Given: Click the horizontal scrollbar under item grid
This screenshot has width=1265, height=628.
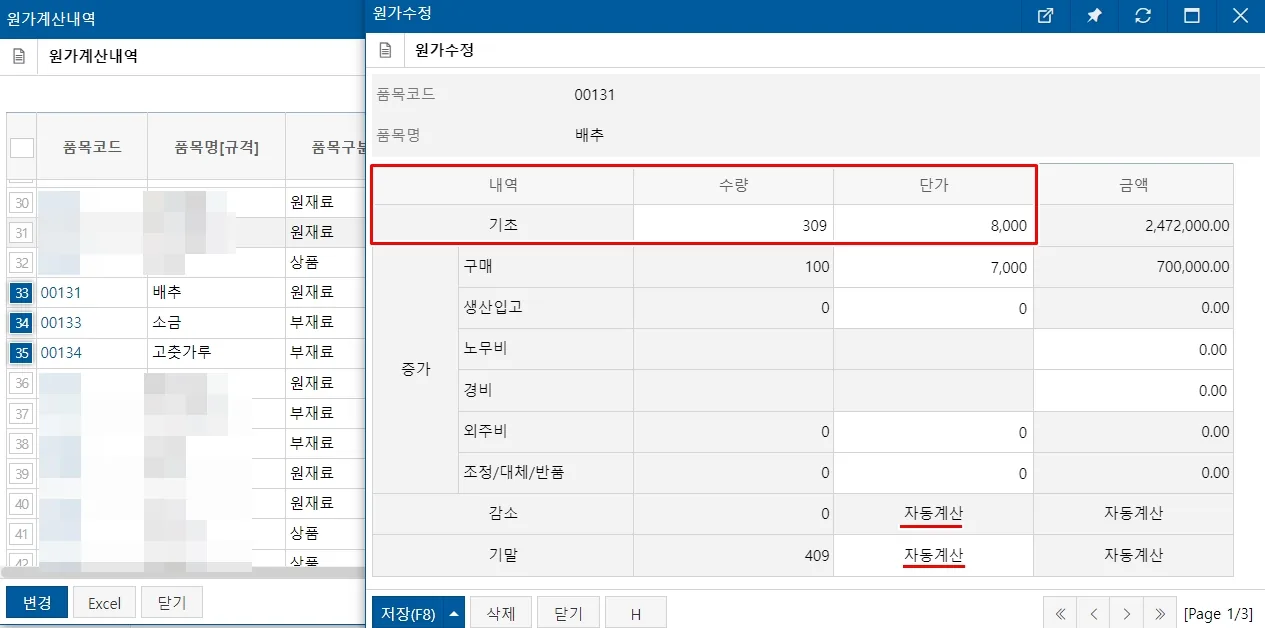Looking at the screenshot, I should coord(183,573).
